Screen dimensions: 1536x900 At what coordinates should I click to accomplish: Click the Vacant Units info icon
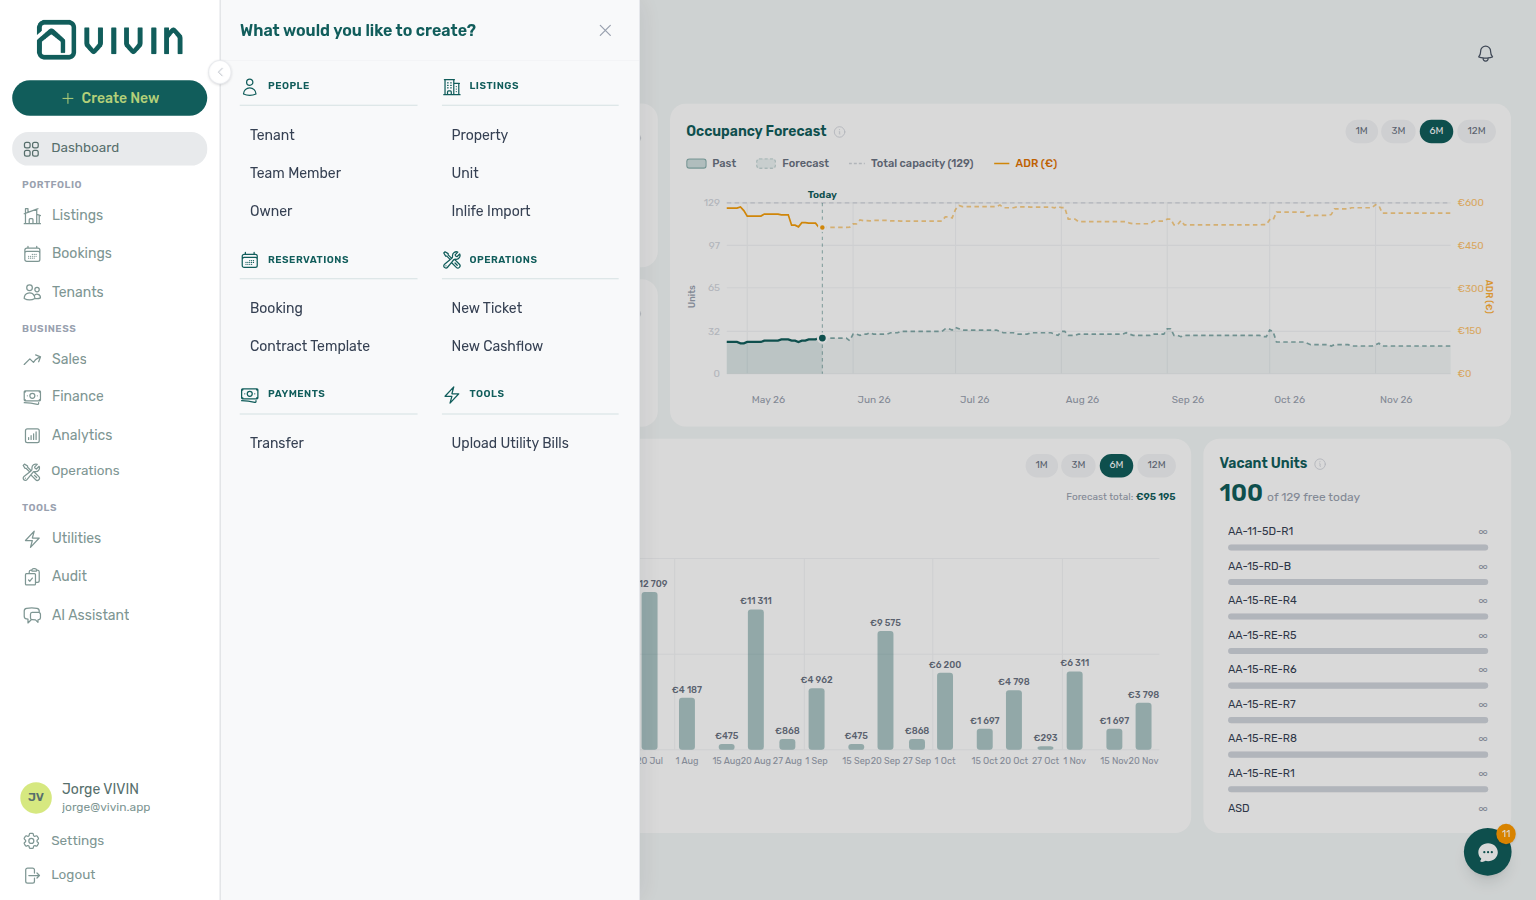click(1320, 464)
